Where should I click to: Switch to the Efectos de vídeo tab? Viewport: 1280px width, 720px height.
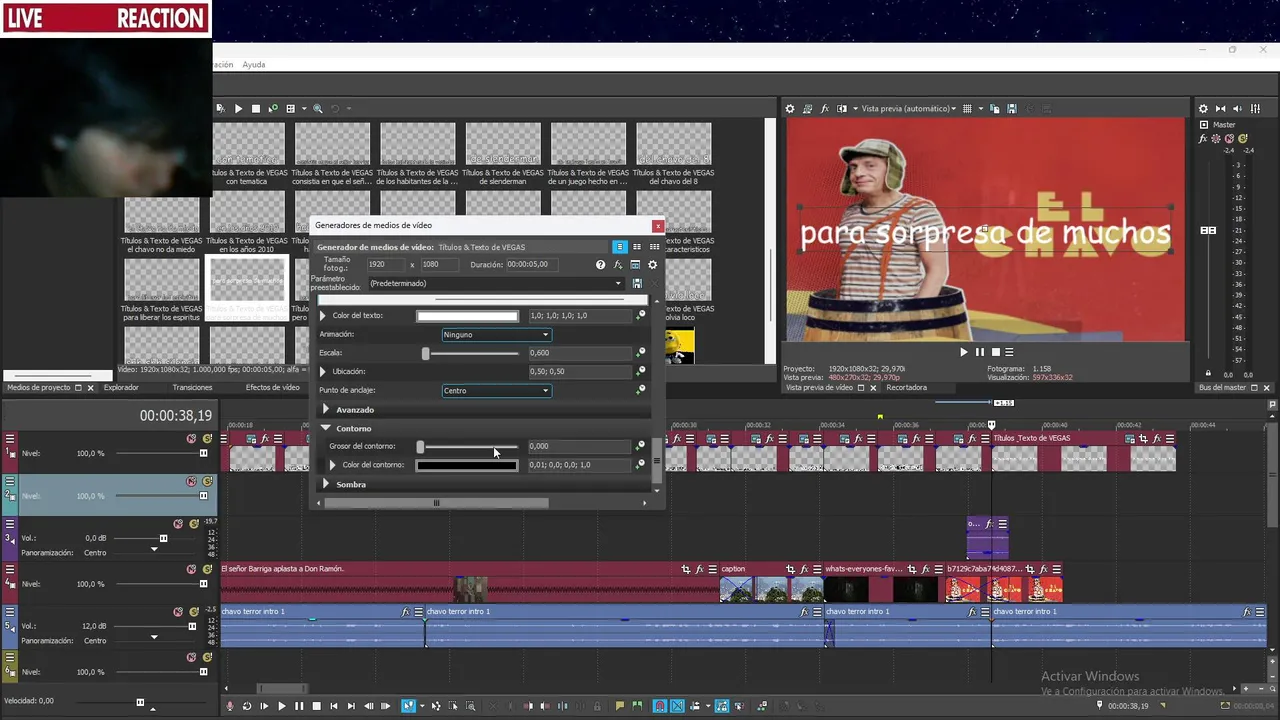[273, 388]
